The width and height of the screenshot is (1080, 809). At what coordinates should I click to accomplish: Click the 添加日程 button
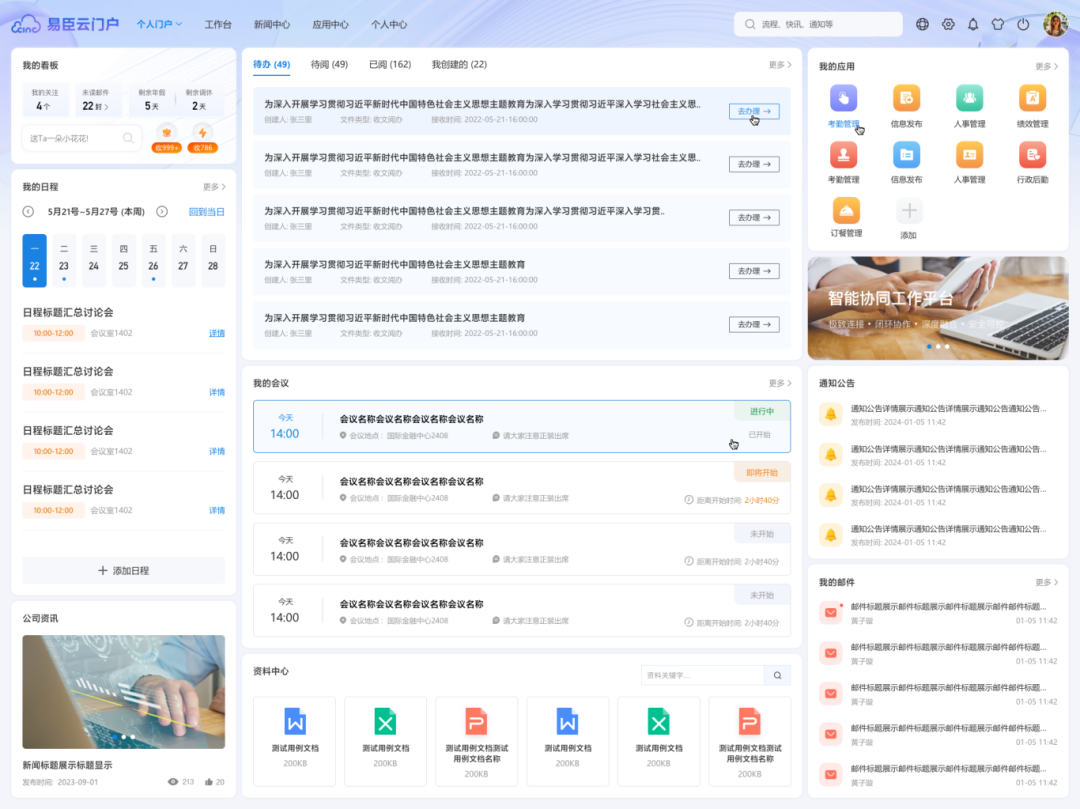[x=123, y=571]
